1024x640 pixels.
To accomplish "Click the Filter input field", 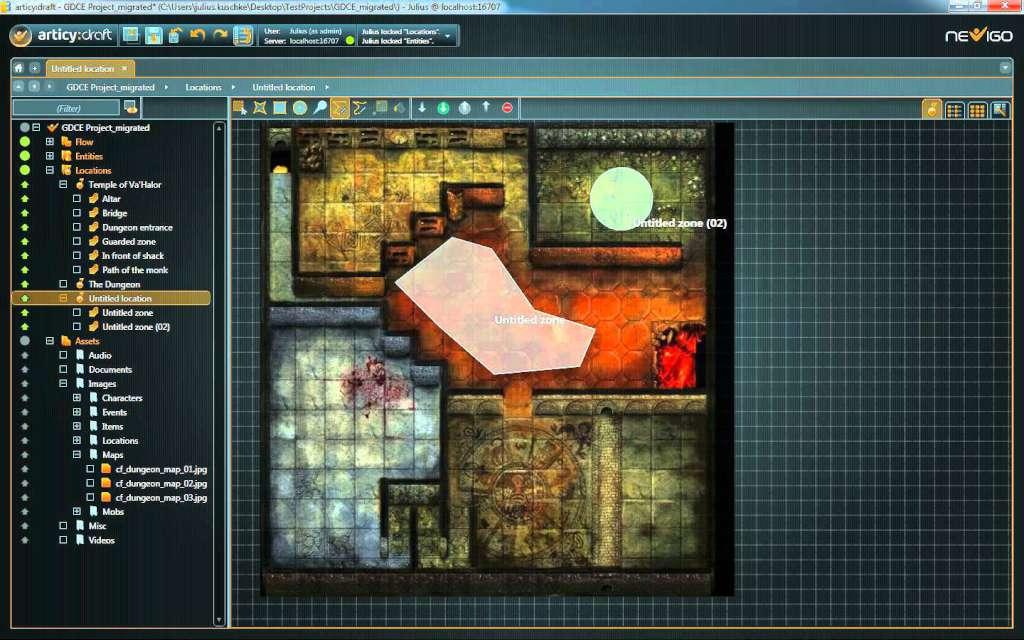I will click(x=66, y=108).
